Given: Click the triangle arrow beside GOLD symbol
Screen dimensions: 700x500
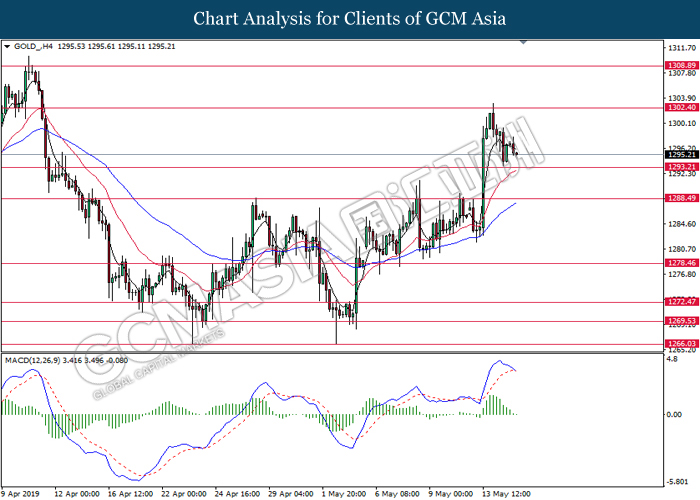Looking at the screenshot, I should [x=7, y=46].
